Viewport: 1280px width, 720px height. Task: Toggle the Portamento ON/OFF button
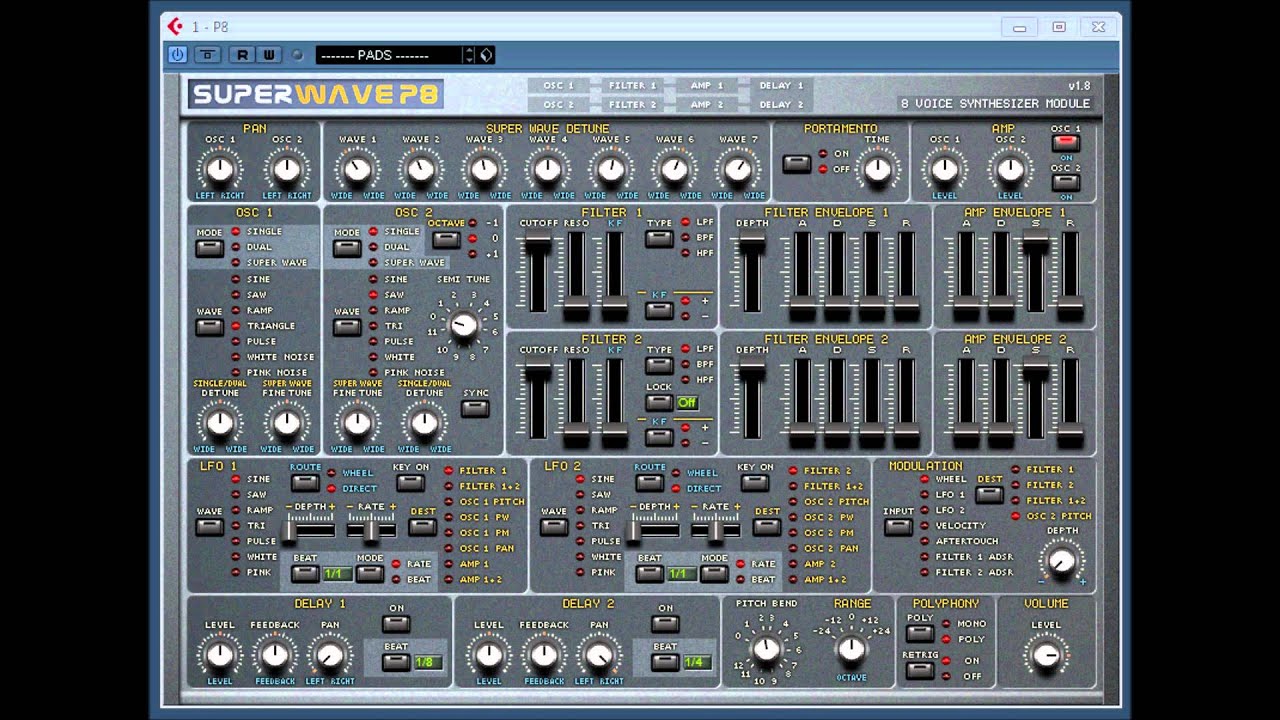tap(797, 164)
